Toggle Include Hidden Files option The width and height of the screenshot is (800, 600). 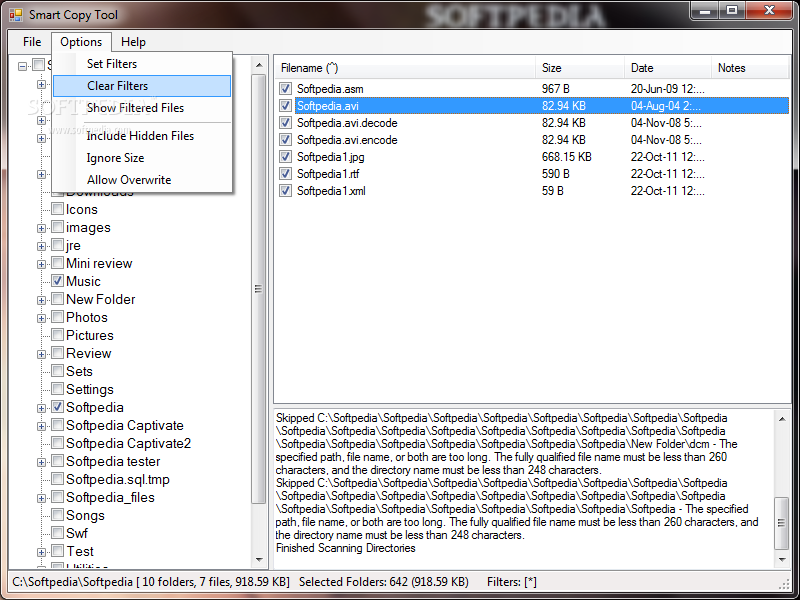[x=142, y=136]
